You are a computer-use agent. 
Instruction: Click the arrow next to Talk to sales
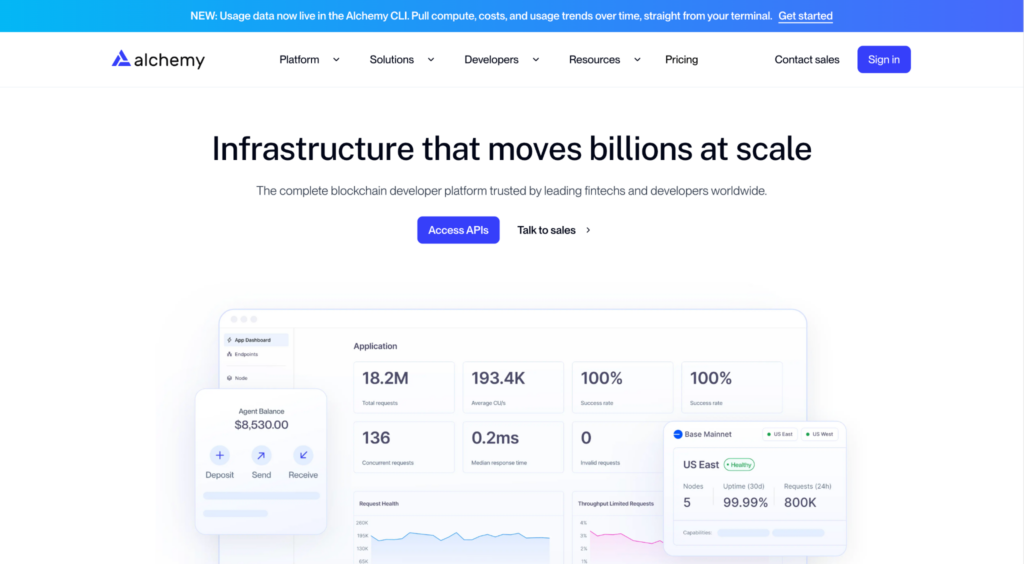click(x=588, y=230)
